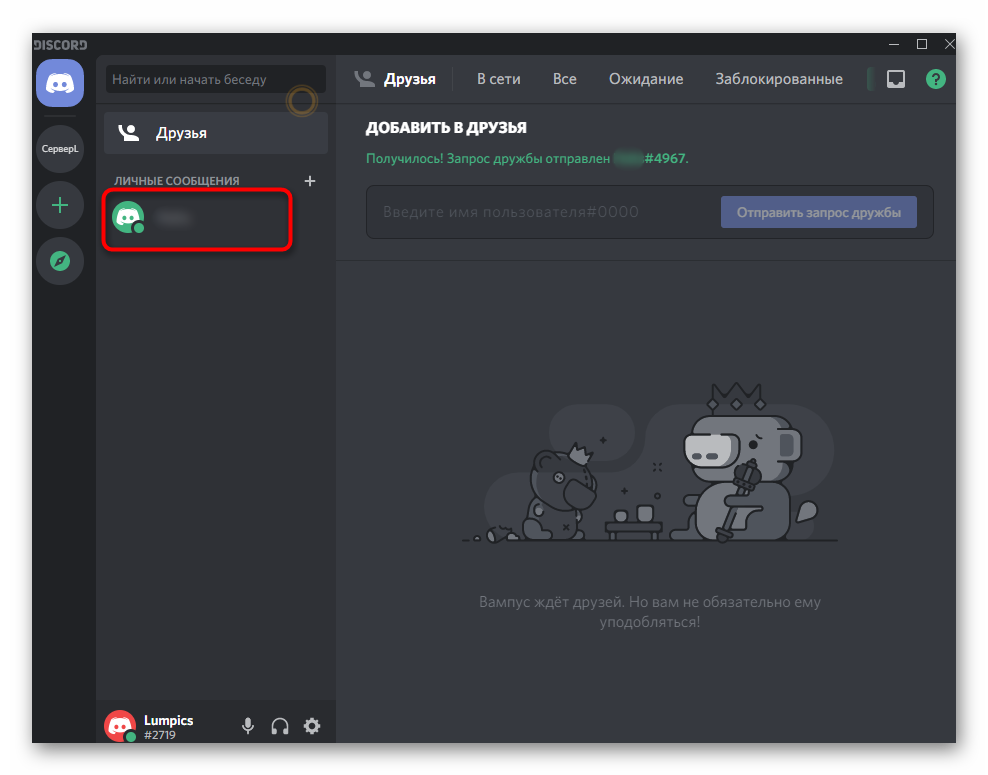Mute the microphone

pyautogui.click(x=248, y=726)
